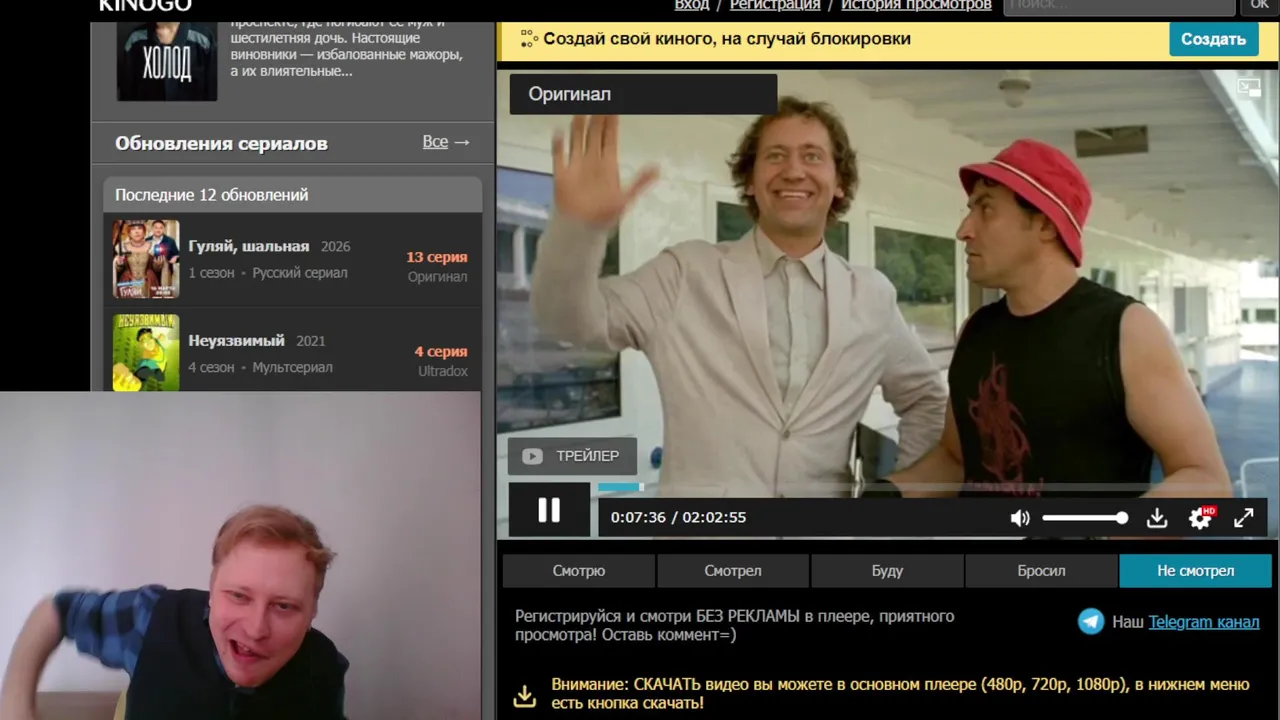The width and height of the screenshot is (1280, 720).
Task: Open the Оригинал voice-over dropdown
Action: click(643, 94)
